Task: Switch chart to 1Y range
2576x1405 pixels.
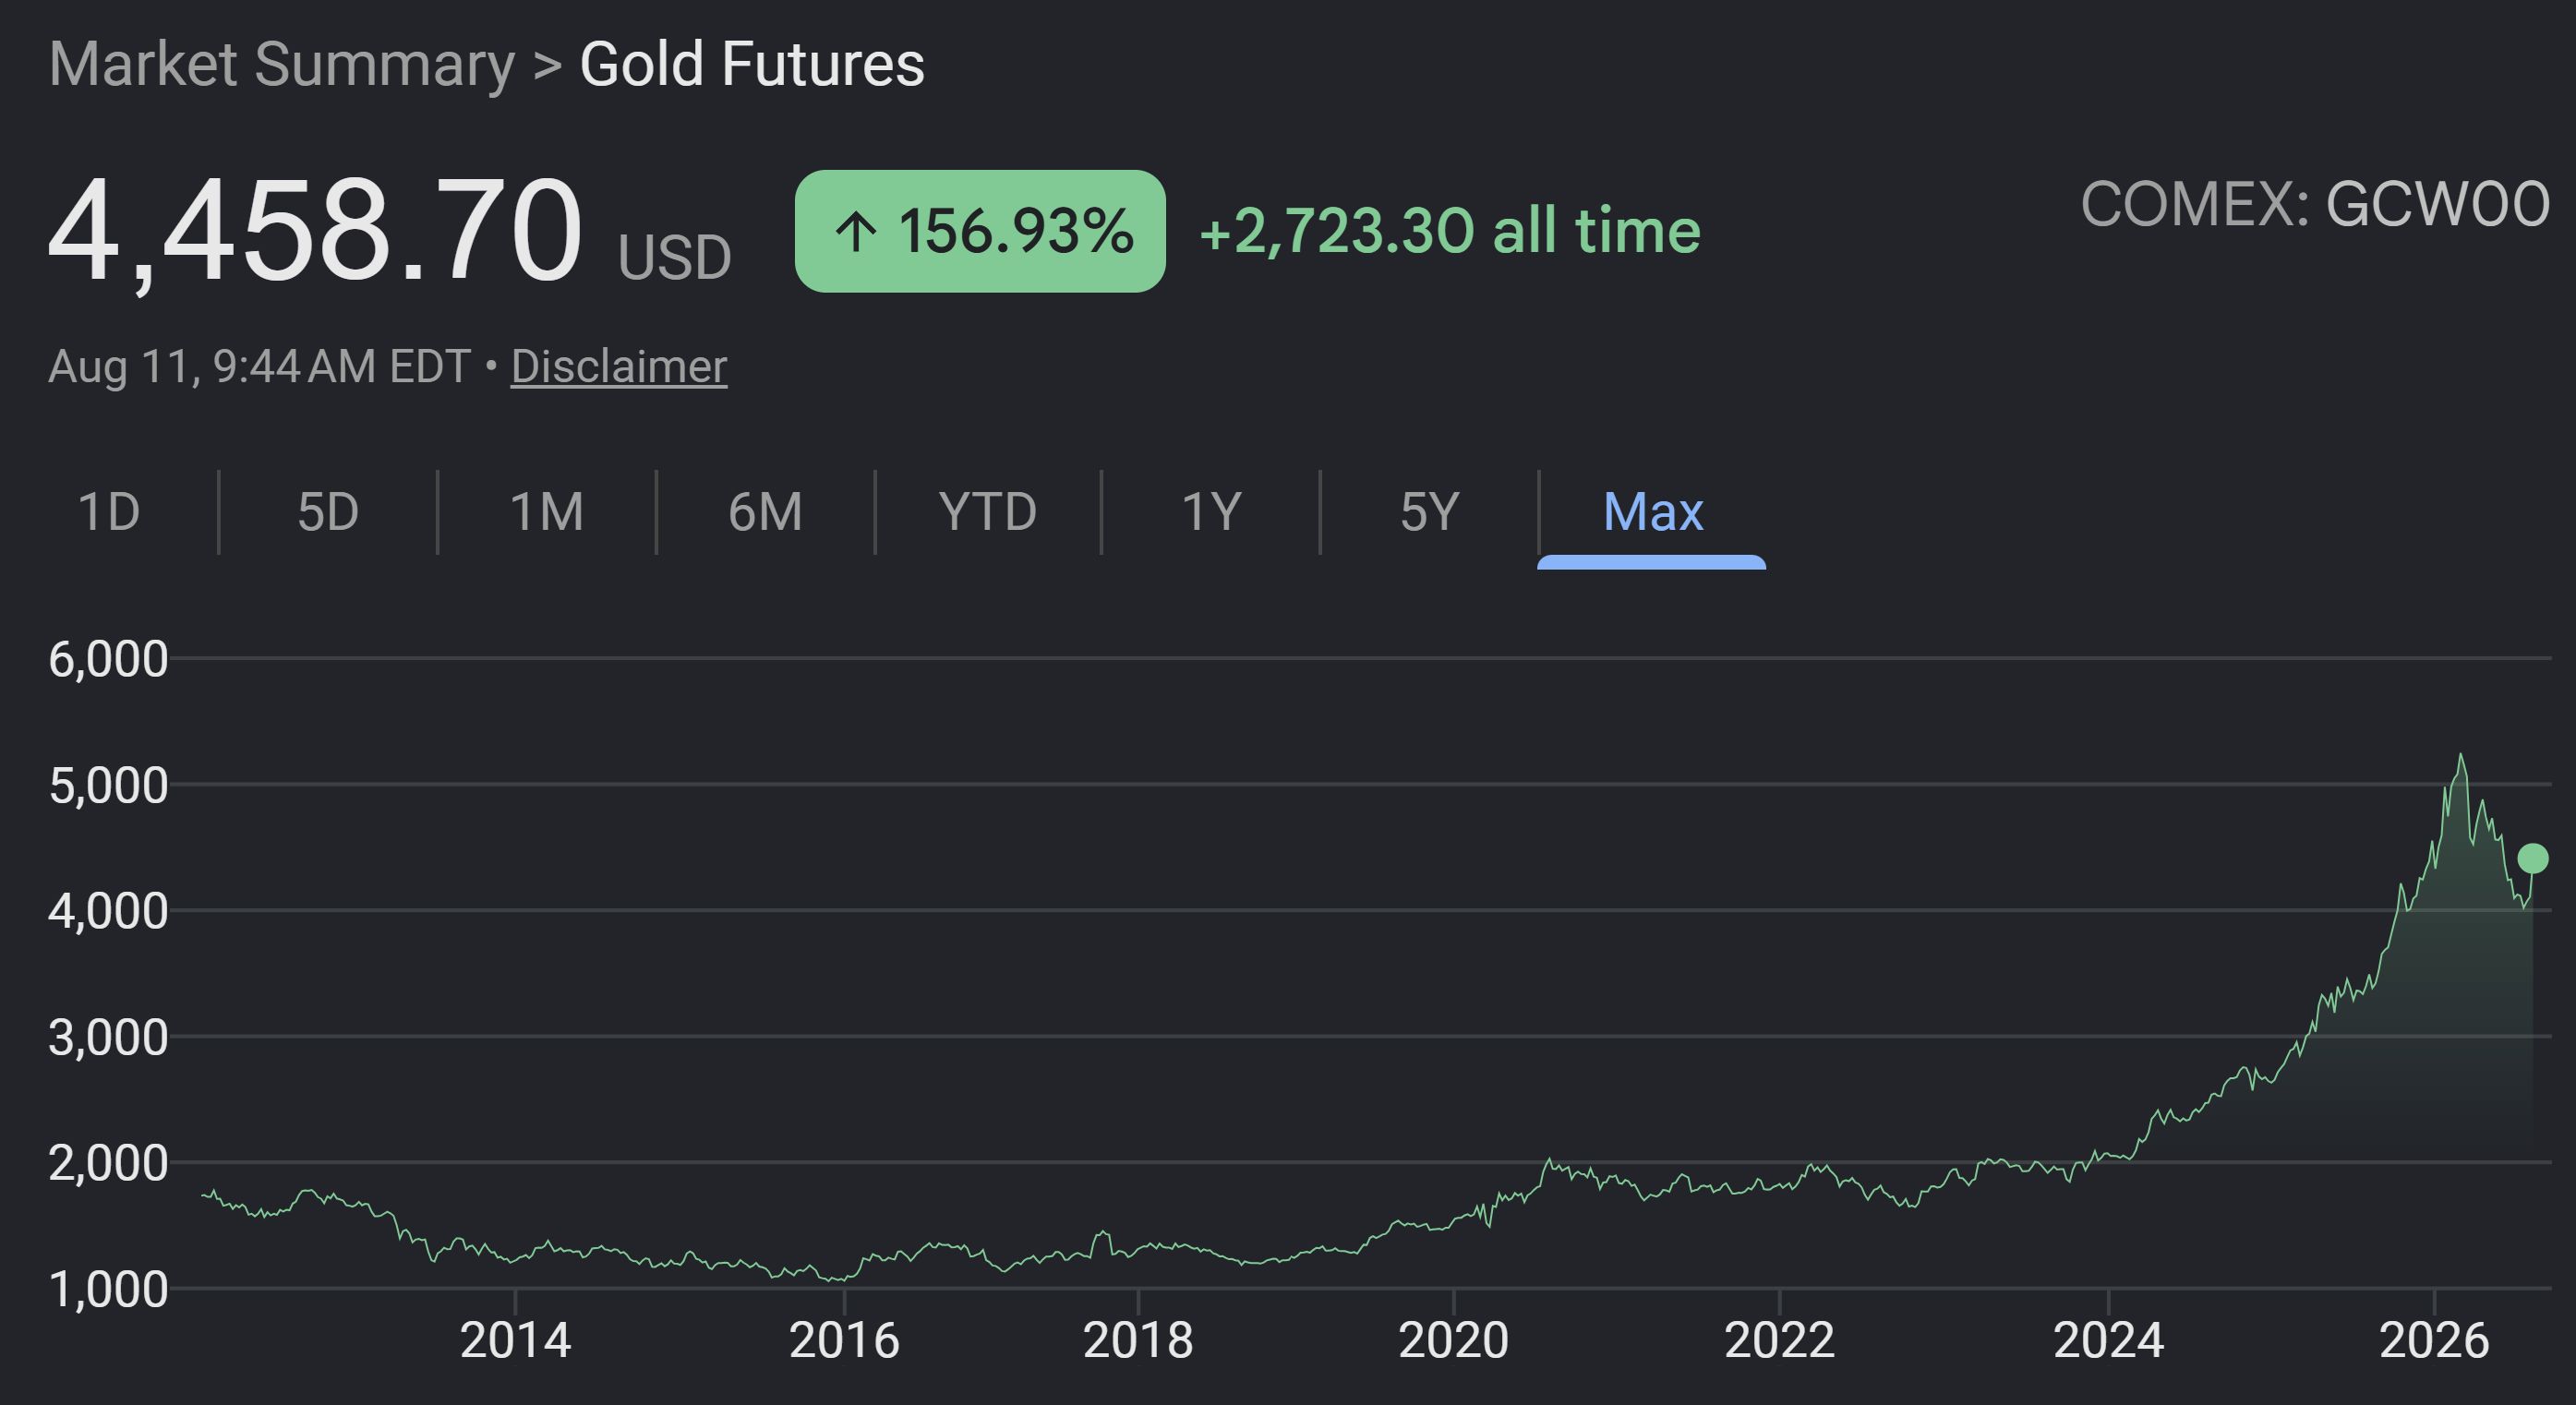Action: click(x=1211, y=512)
